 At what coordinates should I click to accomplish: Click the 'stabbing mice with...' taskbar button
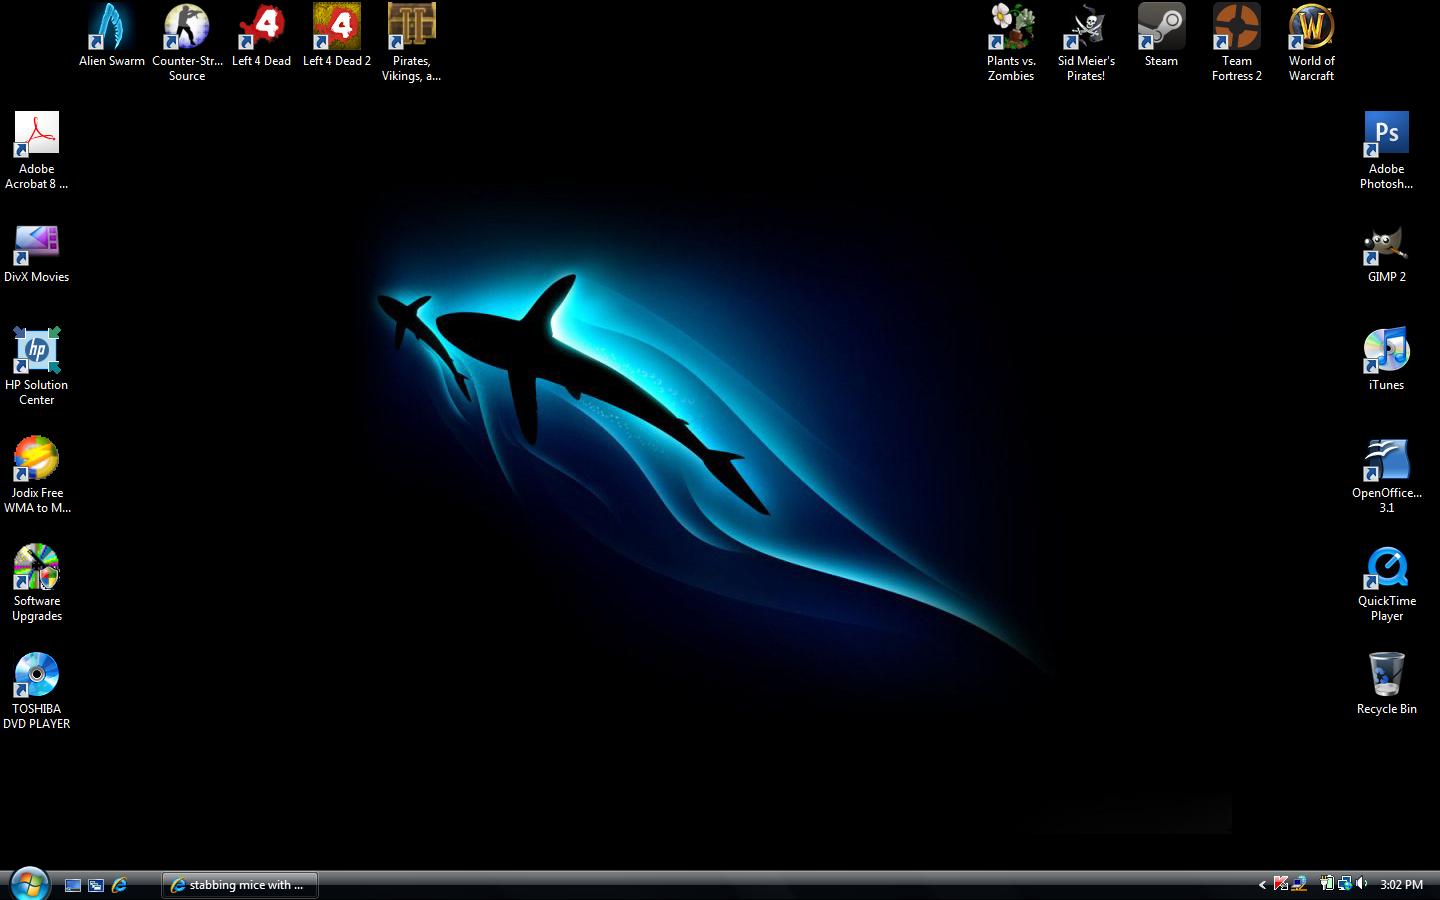pyautogui.click(x=240, y=885)
